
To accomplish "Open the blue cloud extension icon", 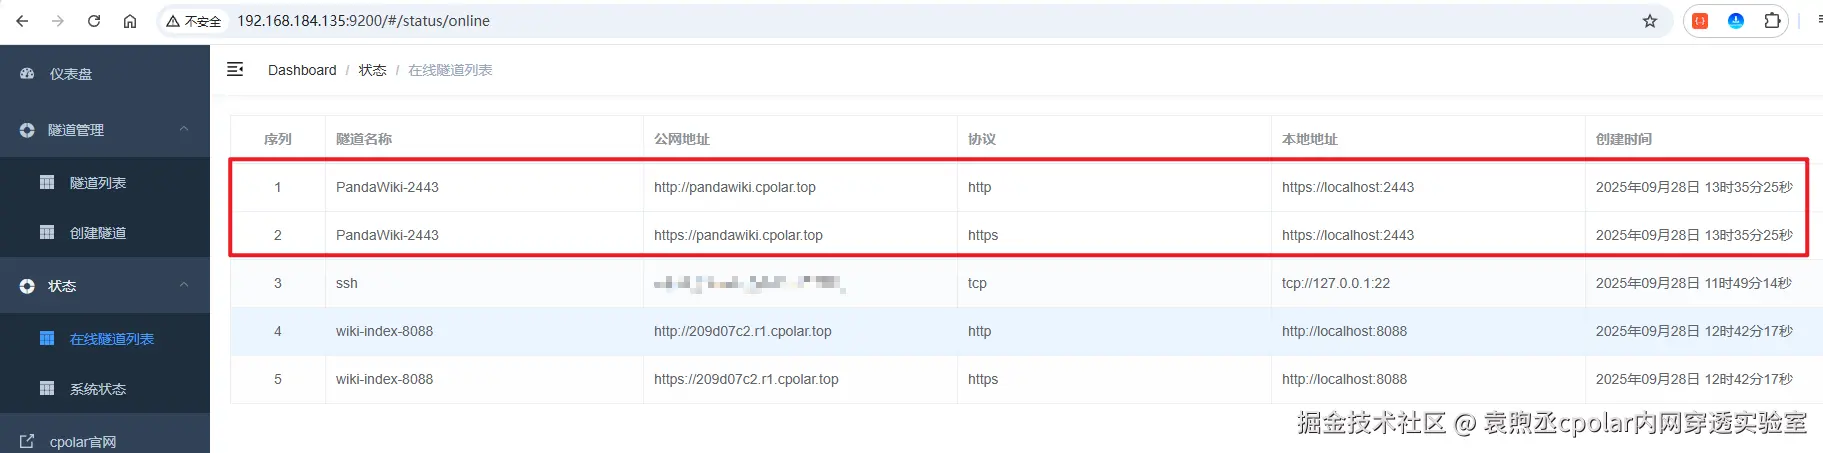I will (x=1736, y=21).
